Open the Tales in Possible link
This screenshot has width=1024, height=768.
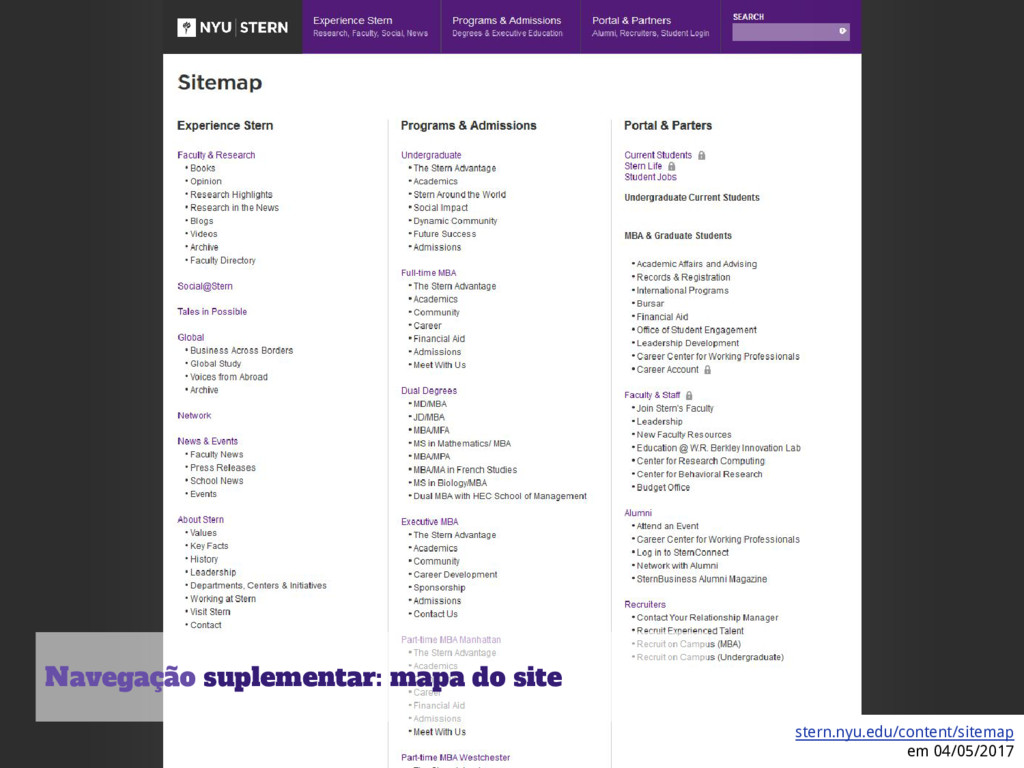[212, 312]
